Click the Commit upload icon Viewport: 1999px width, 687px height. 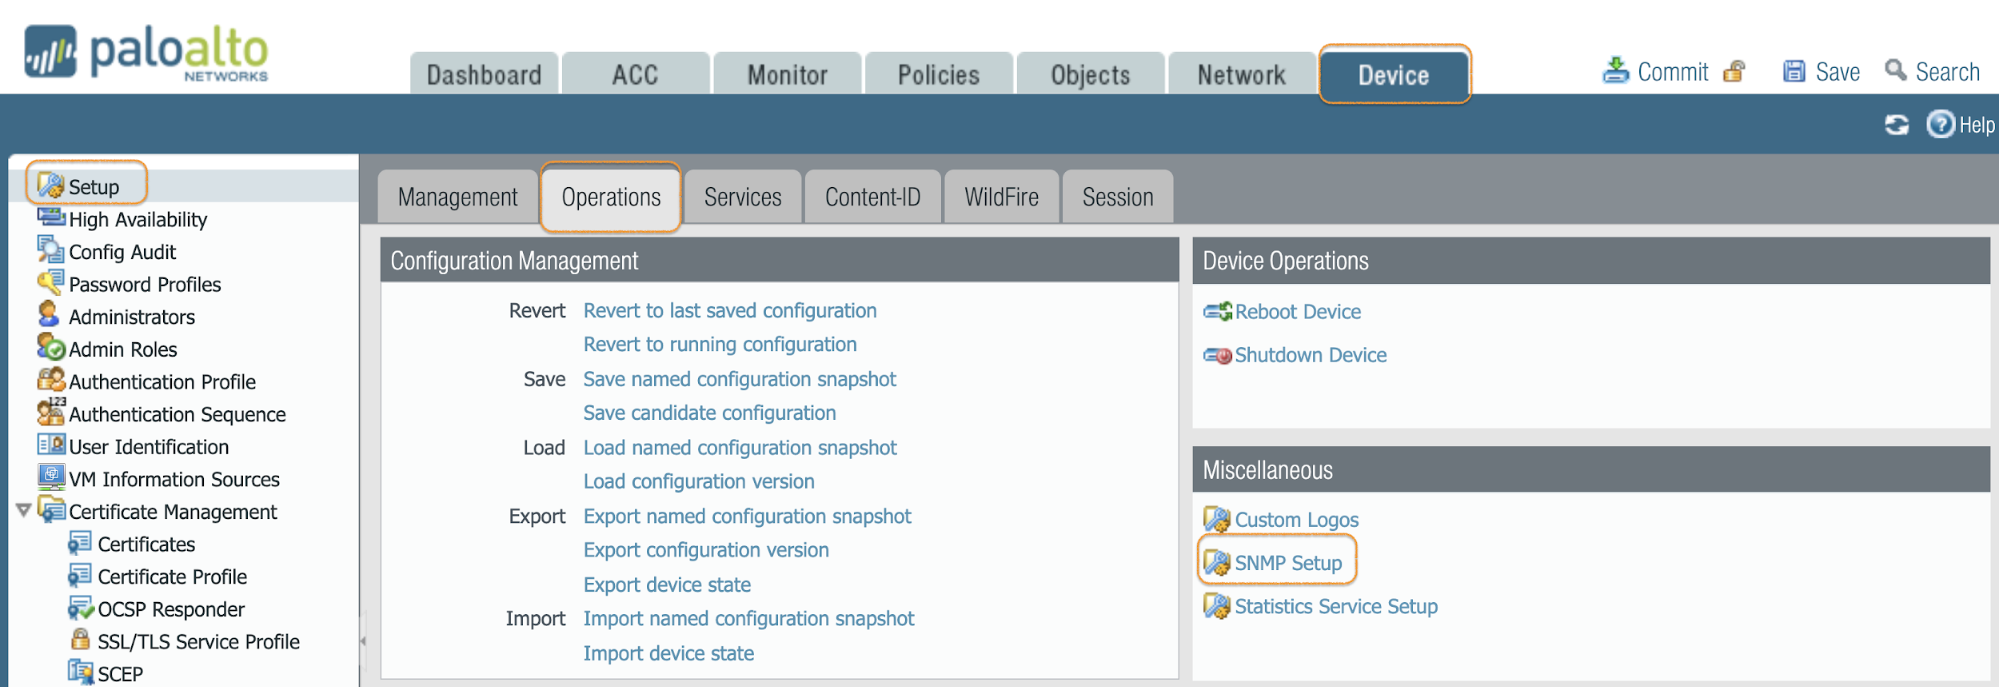point(1616,71)
